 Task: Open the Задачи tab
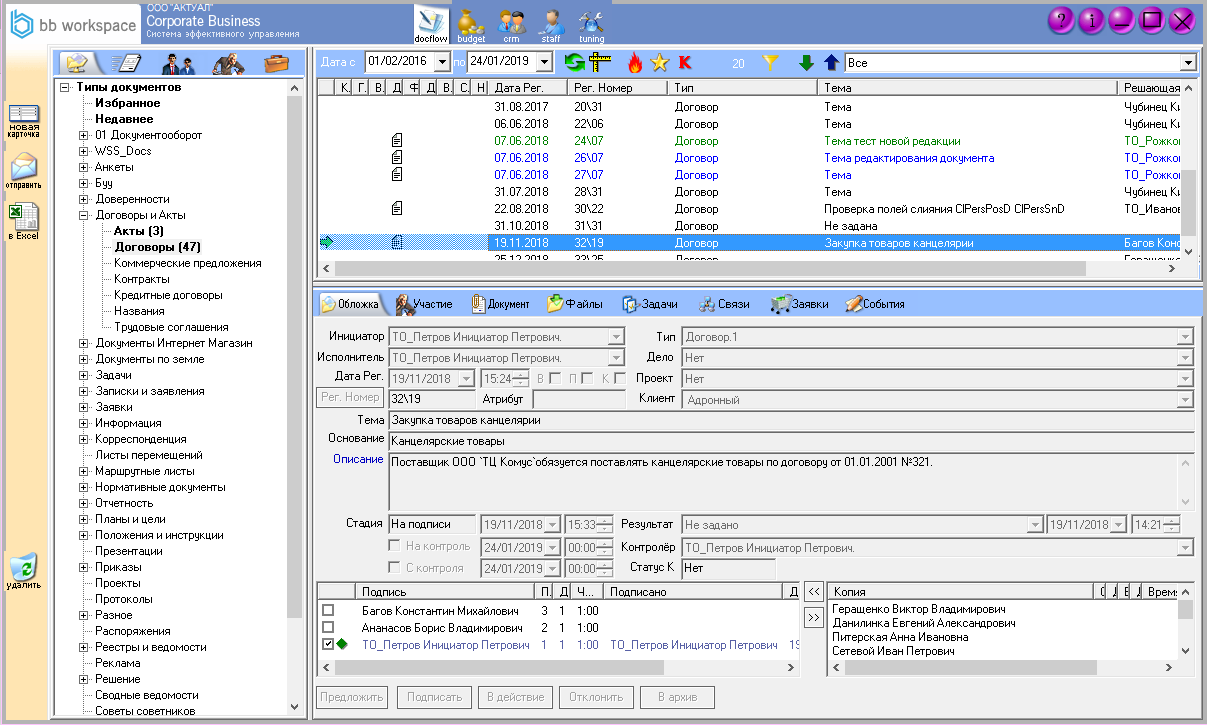[650, 304]
